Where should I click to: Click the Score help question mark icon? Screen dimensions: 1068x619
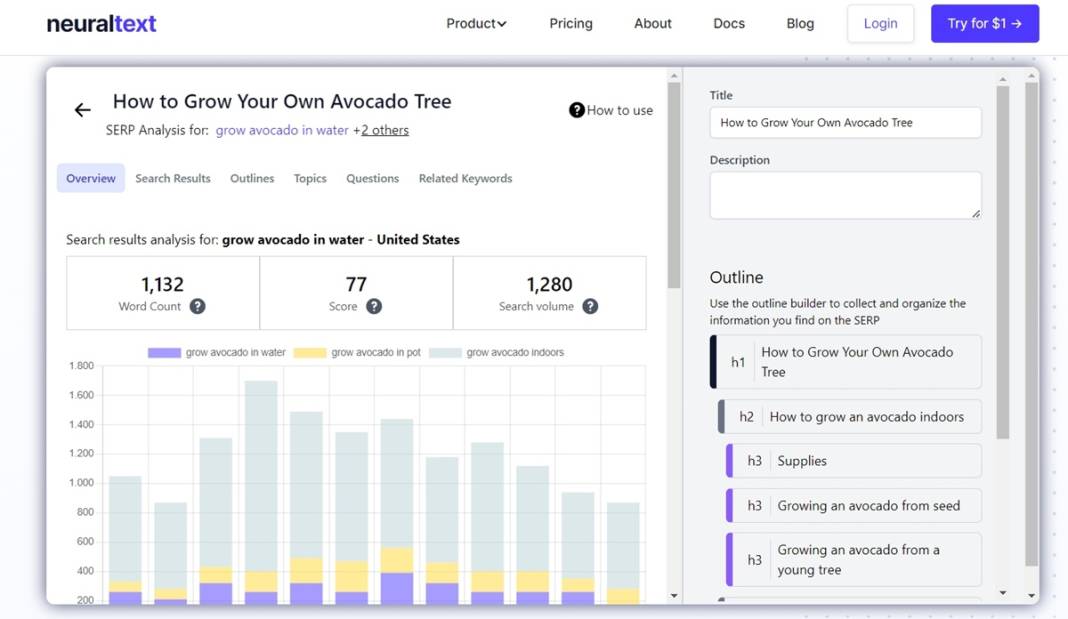374,307
